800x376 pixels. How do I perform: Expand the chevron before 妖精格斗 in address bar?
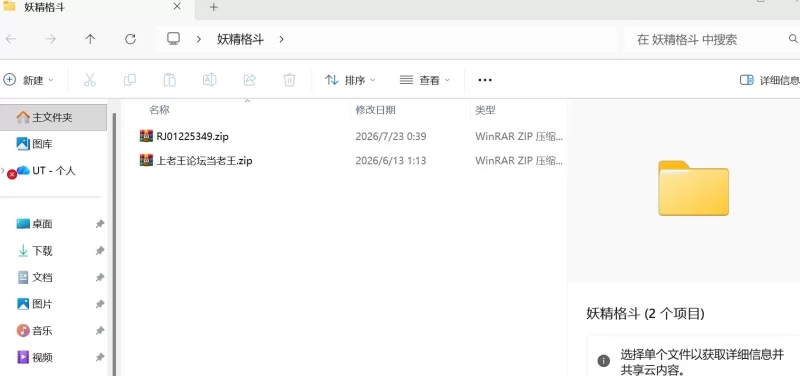199,39
